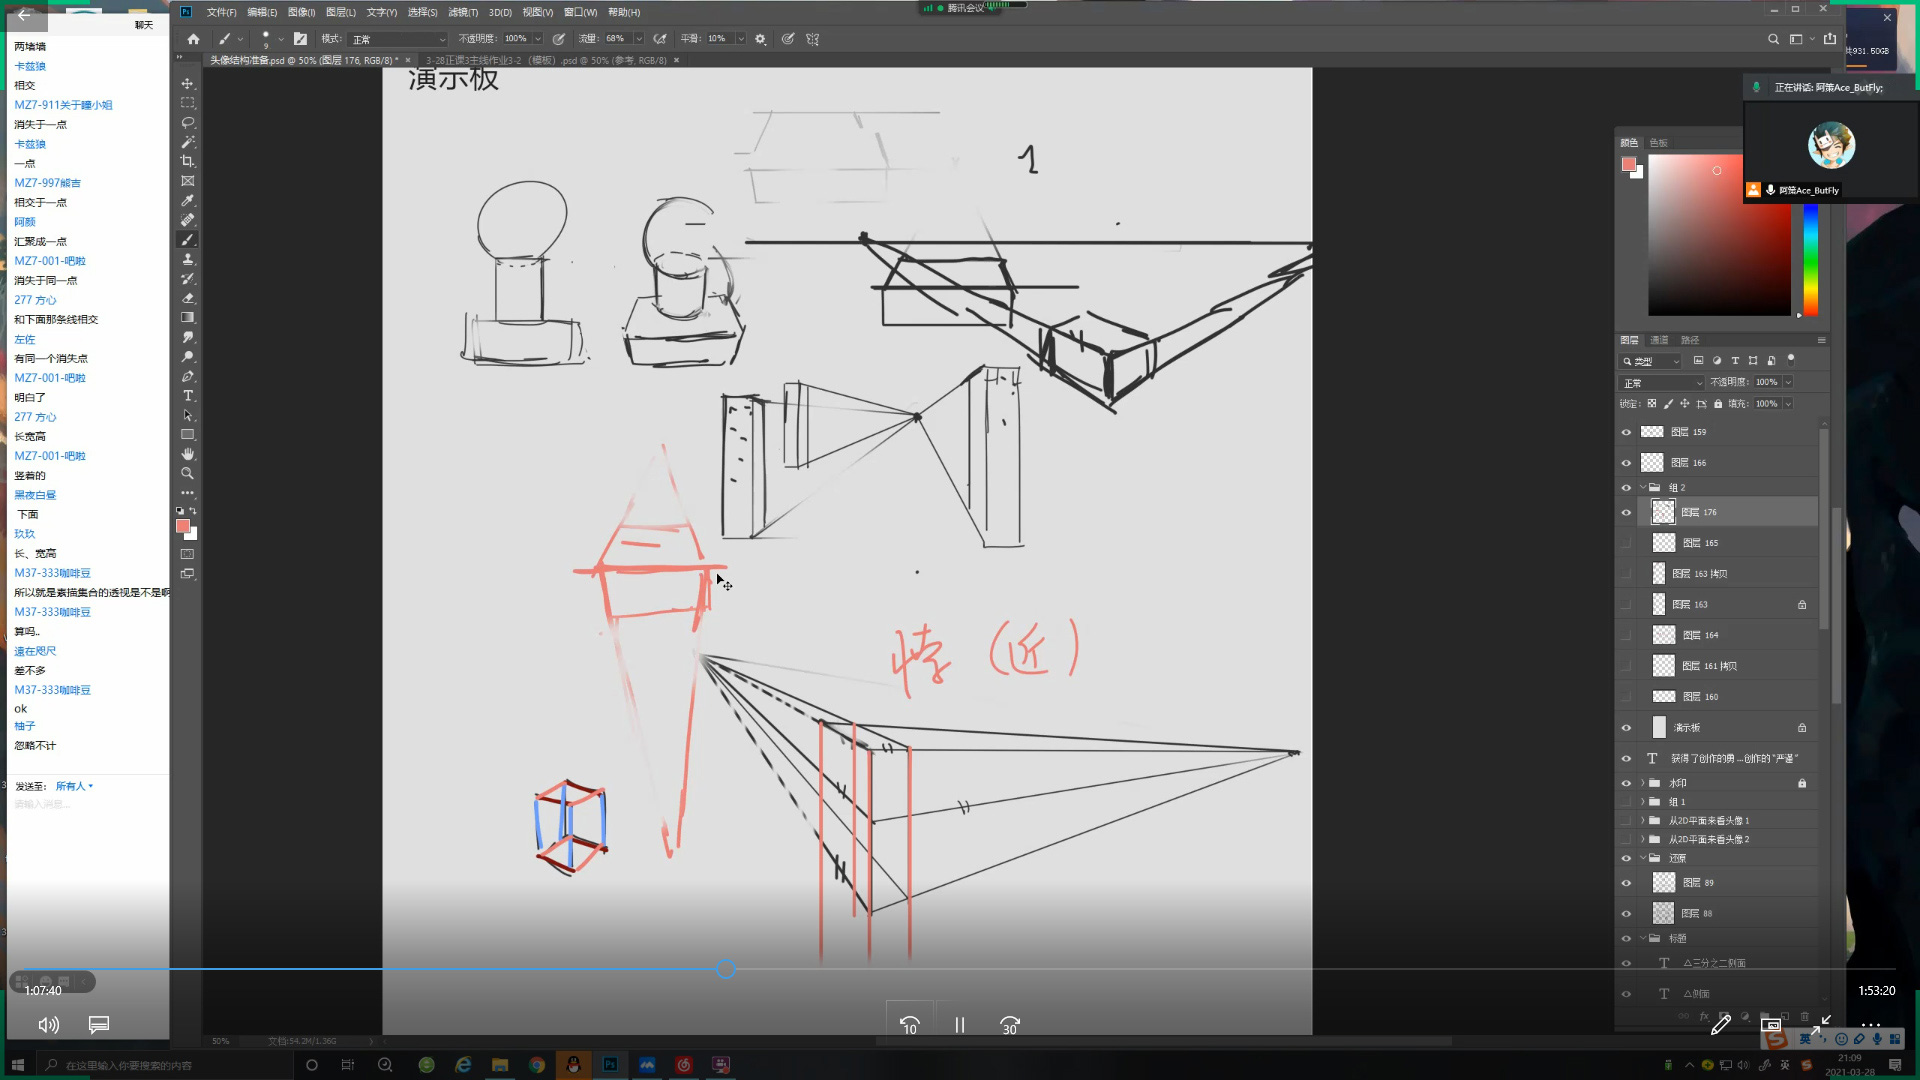Screen dimensions: 1920x1080
Task: Select the Lasso tool
Action: (x=187, y=123)
